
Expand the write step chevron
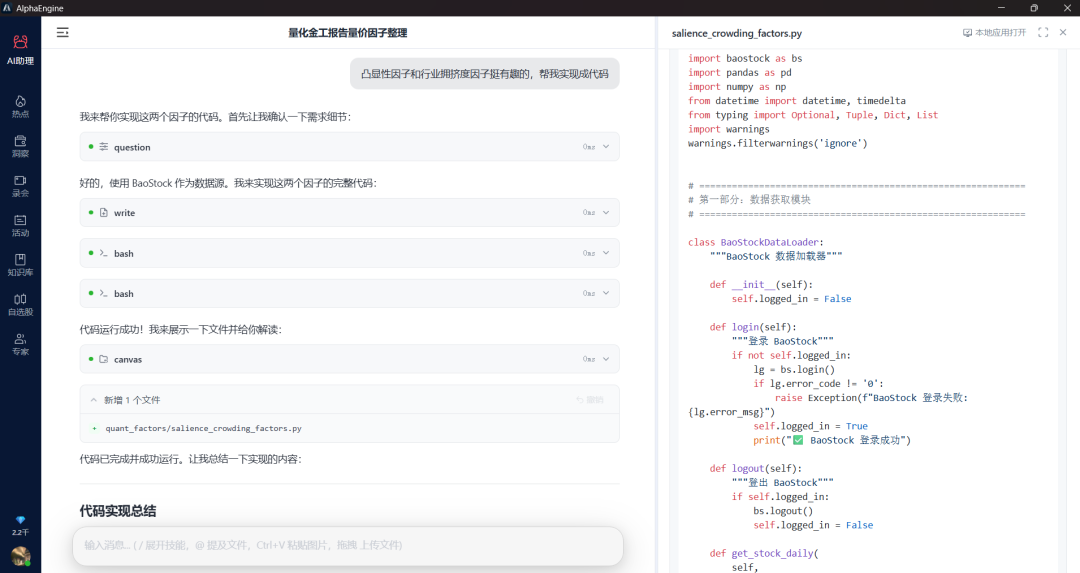pos(606,213)
